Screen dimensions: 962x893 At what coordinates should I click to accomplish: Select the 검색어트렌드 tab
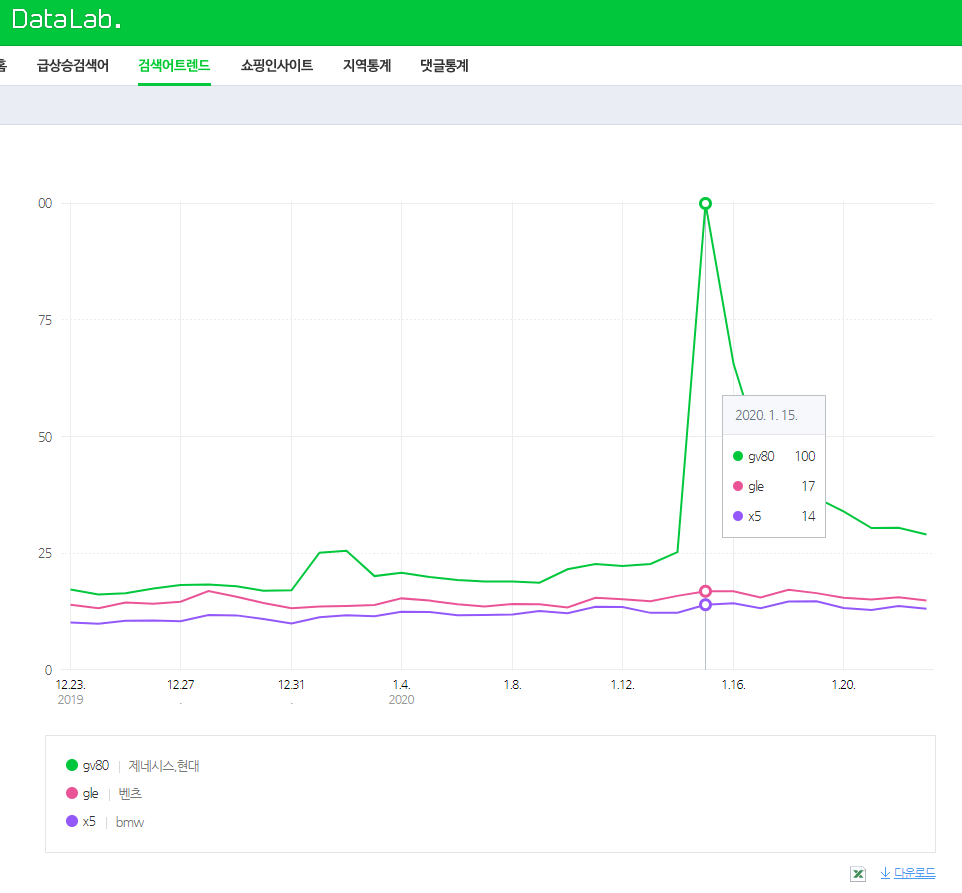(x=174, y=66)
